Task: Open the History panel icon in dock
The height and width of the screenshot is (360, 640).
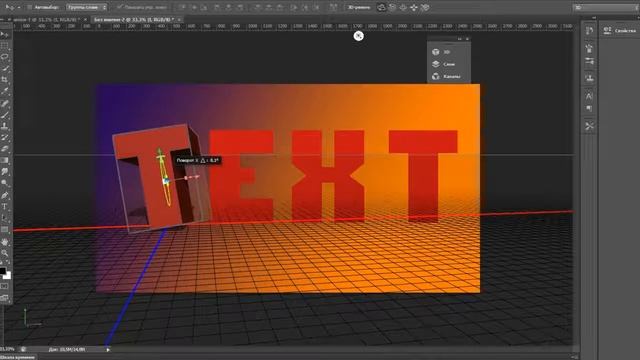Action: click(589, 31)
